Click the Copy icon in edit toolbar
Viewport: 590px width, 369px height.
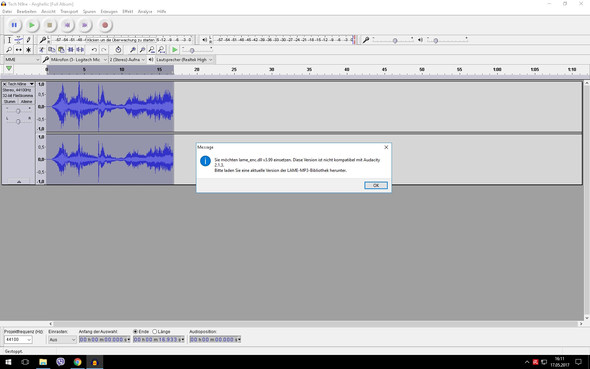click(x=52, y=50)
